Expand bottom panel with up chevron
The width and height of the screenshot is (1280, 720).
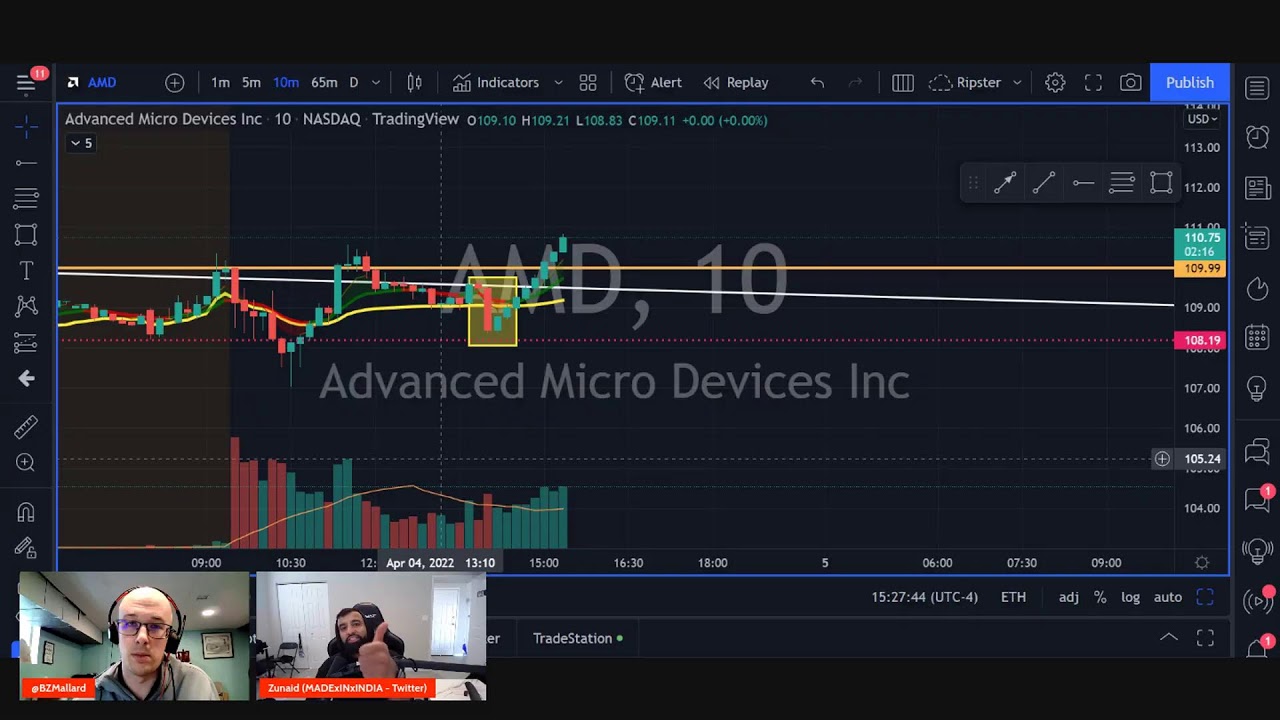point(1168,637)
